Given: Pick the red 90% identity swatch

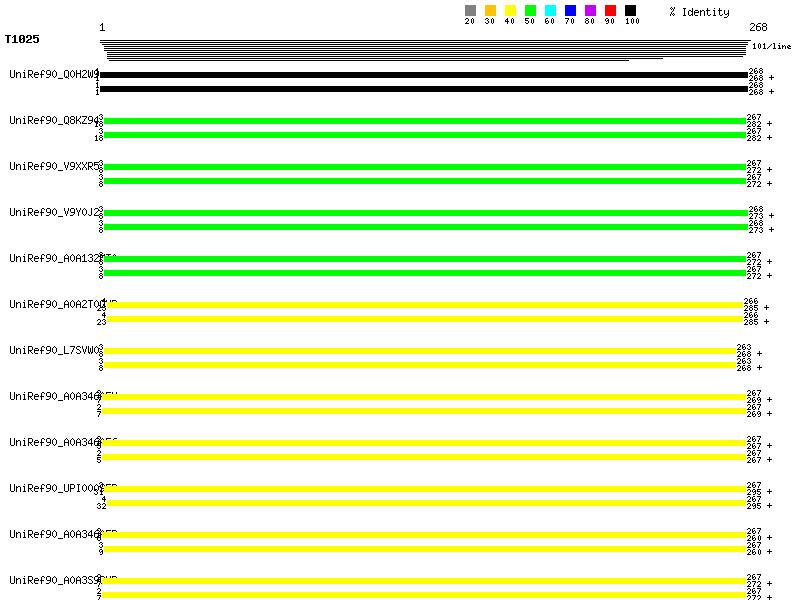Looking at the screenshot, I should pyautogui.click(x=610, y=11).
